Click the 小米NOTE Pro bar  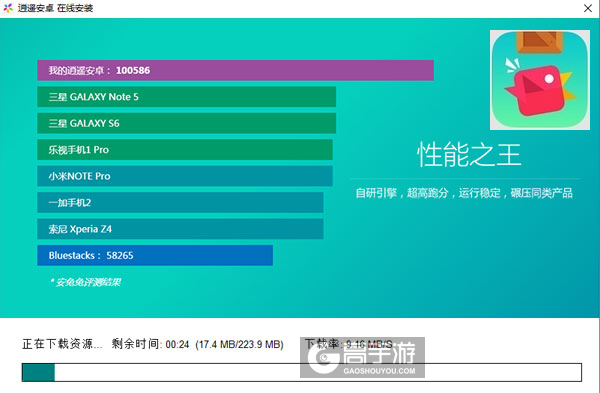pyautogui.click(x=185, y=176)
